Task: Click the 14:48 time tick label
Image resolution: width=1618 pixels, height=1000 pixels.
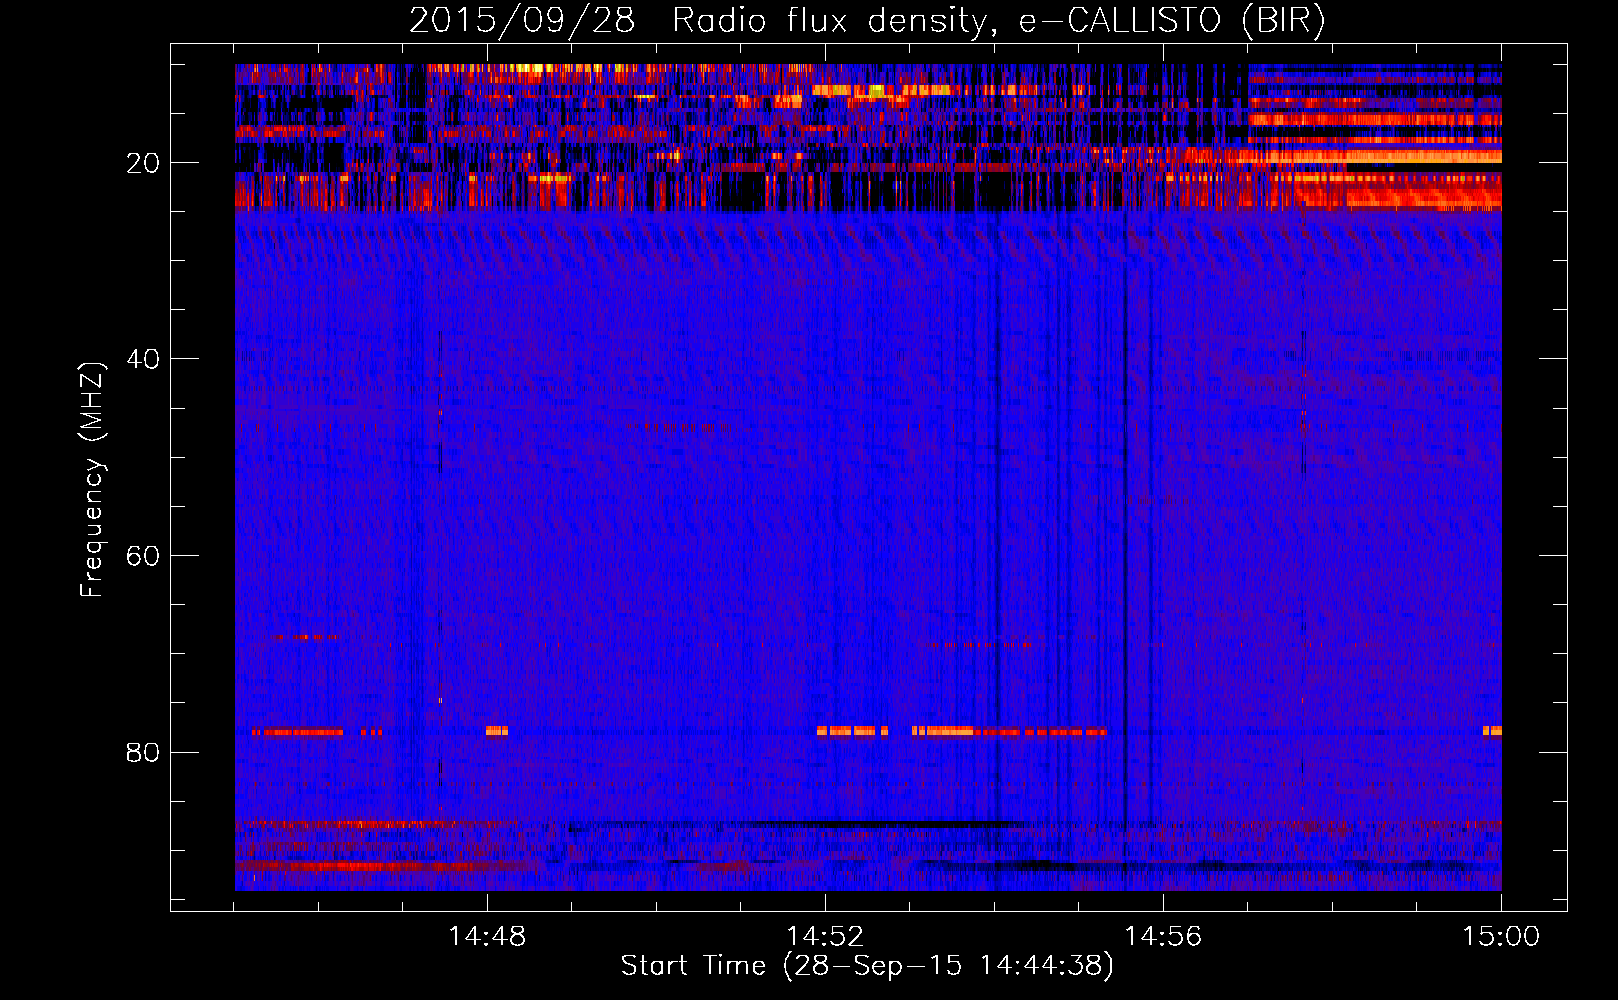Action: pos(487,936)
